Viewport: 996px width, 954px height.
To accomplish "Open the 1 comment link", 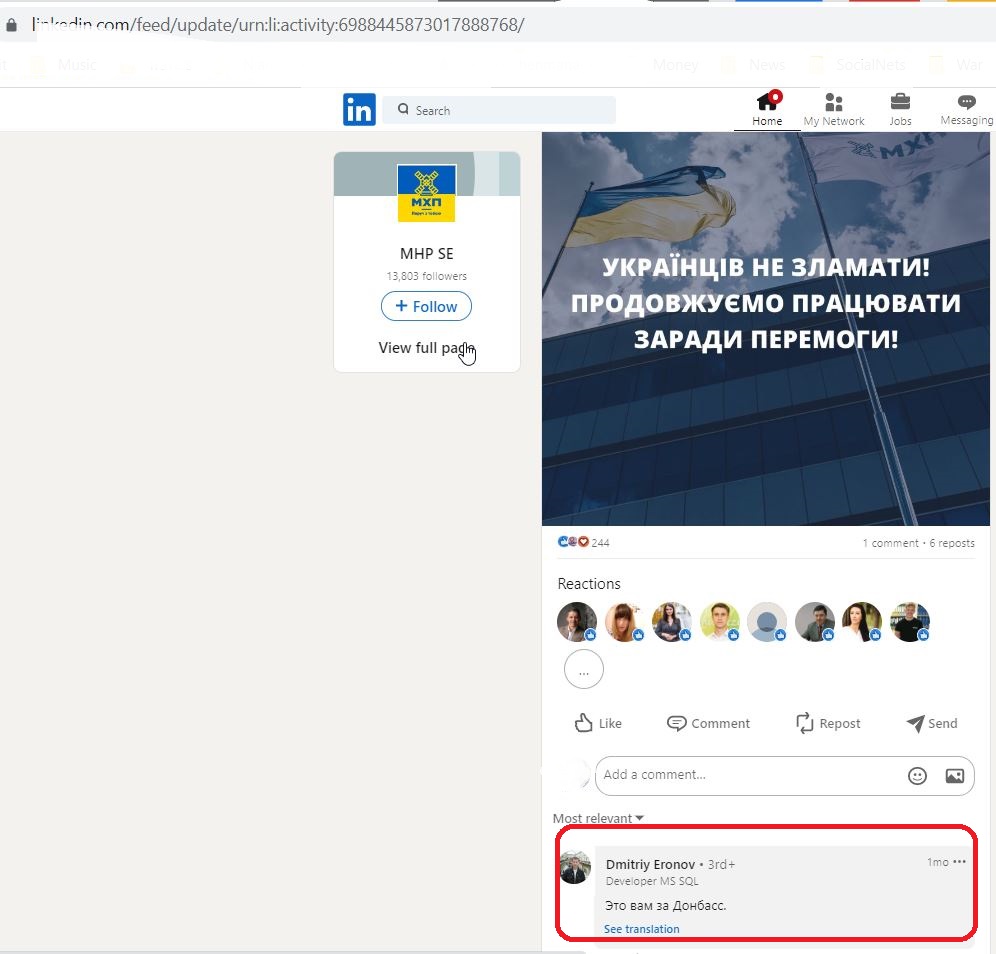I will click(x=890, y=543).
